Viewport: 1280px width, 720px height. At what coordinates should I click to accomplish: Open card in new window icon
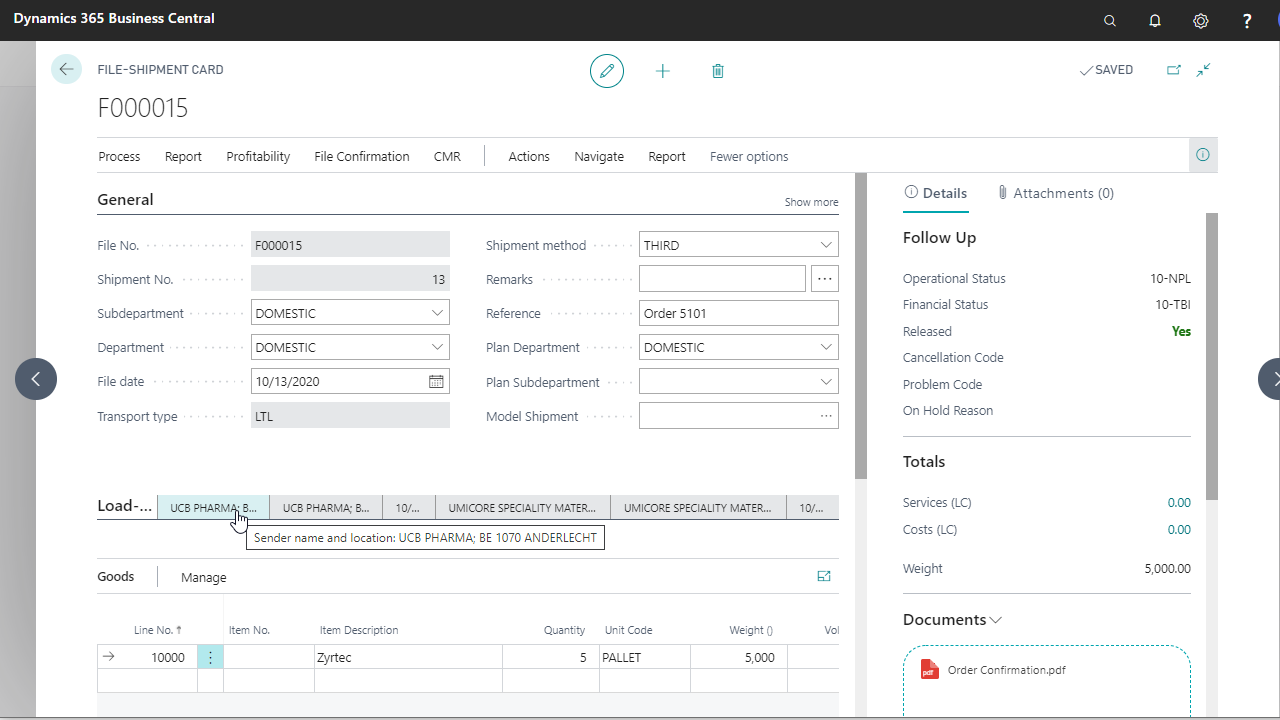1174,70
